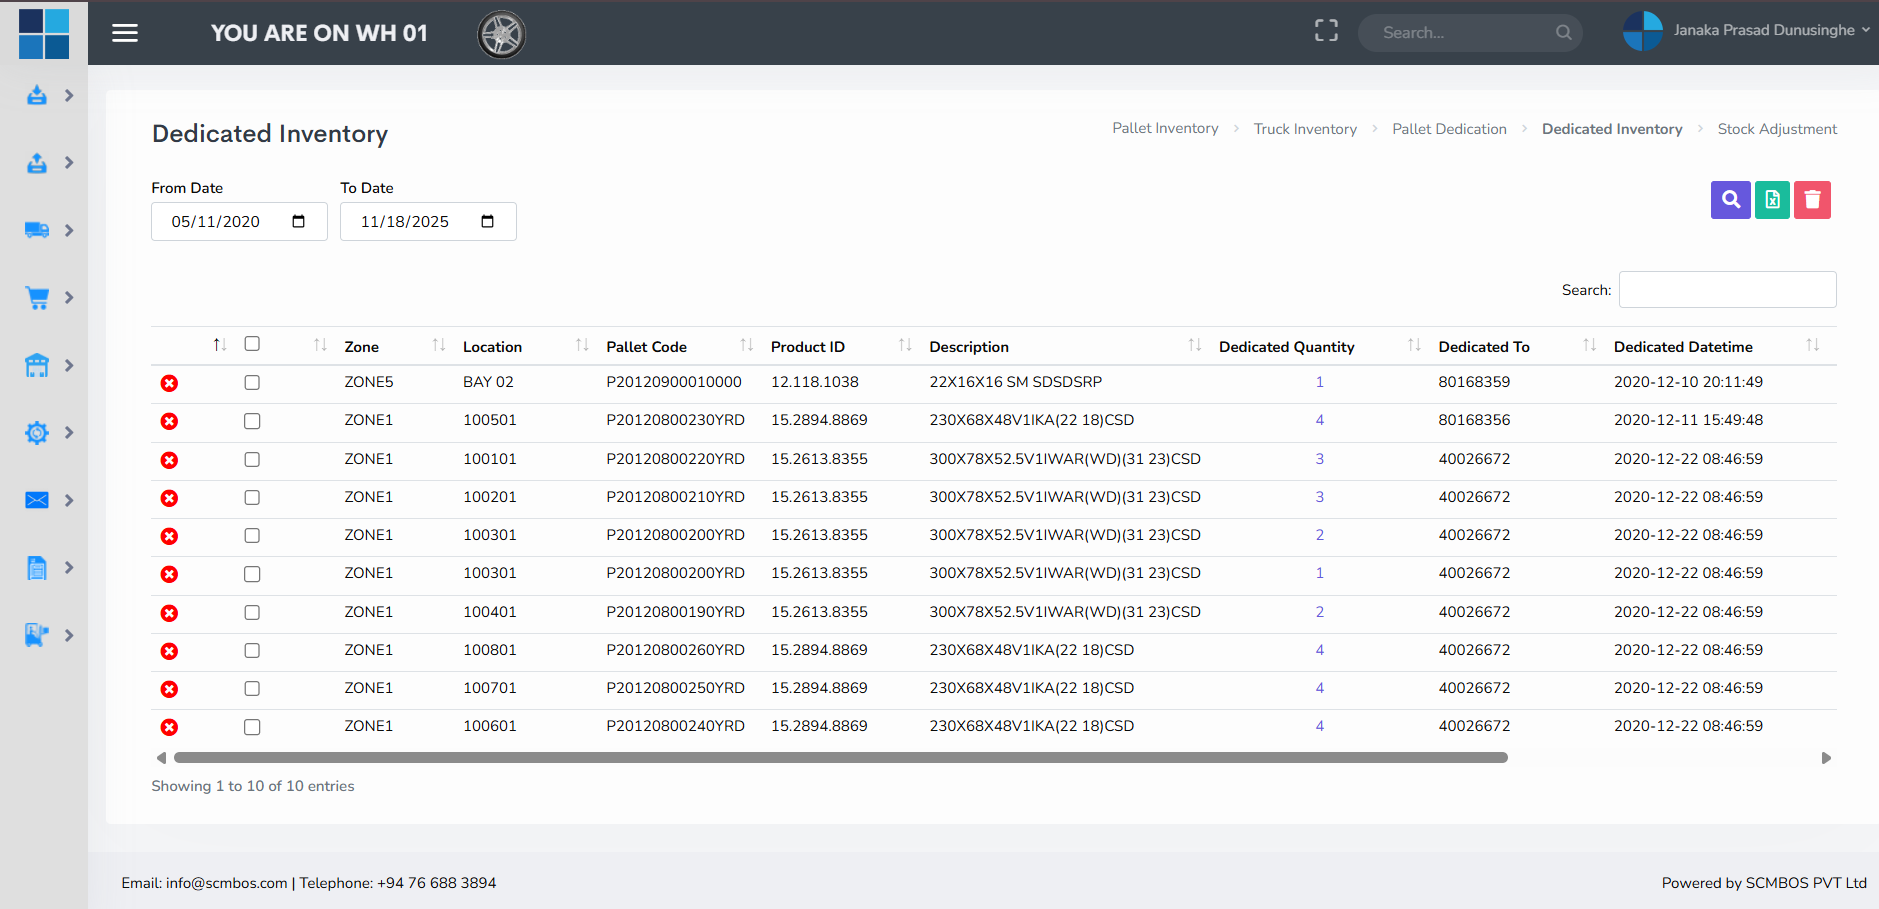The width and height of the screenshot is (1879, 909).
Task: Switch to Stock Adjustment tab
Action: click(1776, 129)
